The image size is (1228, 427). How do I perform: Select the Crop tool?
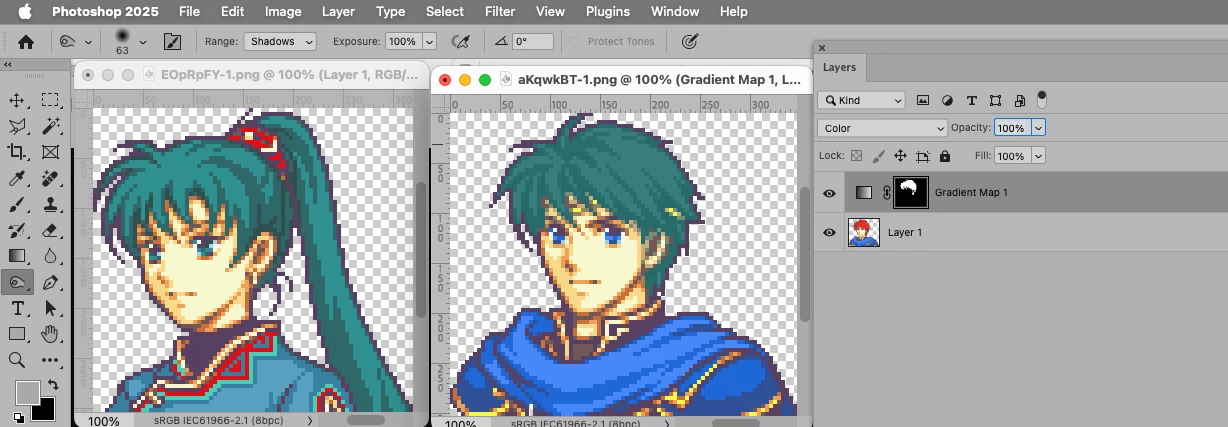click(17, 152)
